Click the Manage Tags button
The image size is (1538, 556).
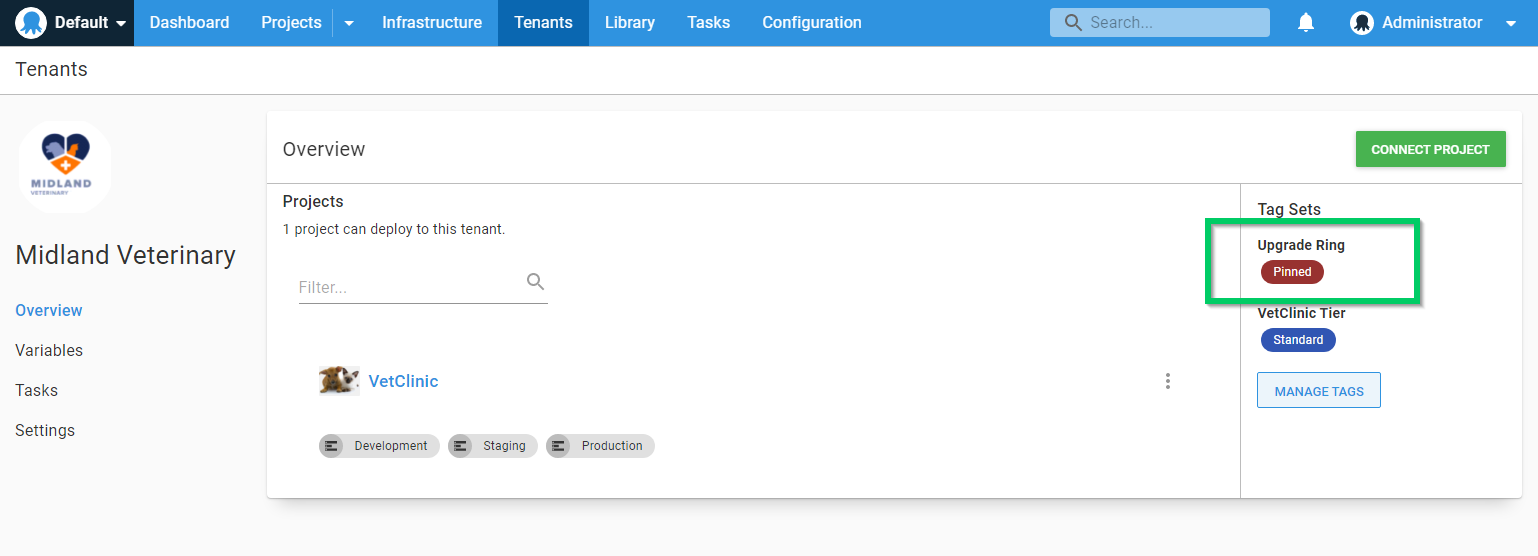tap(1318, 391)
